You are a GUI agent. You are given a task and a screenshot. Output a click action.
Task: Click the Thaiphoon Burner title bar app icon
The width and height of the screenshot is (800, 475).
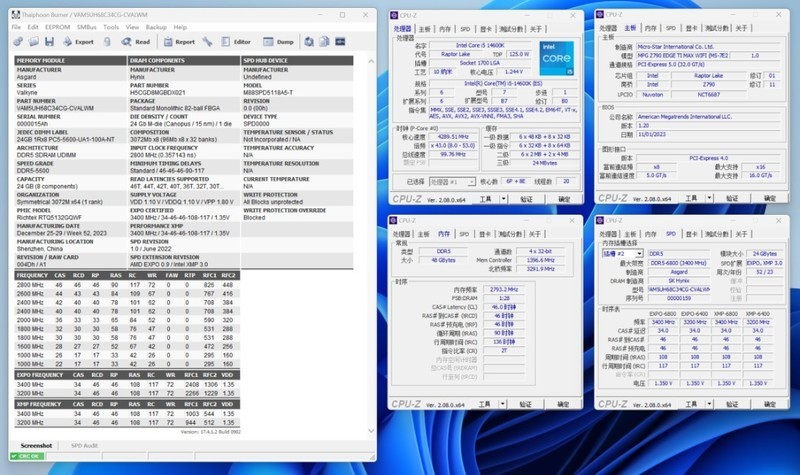tap(15, 15)
